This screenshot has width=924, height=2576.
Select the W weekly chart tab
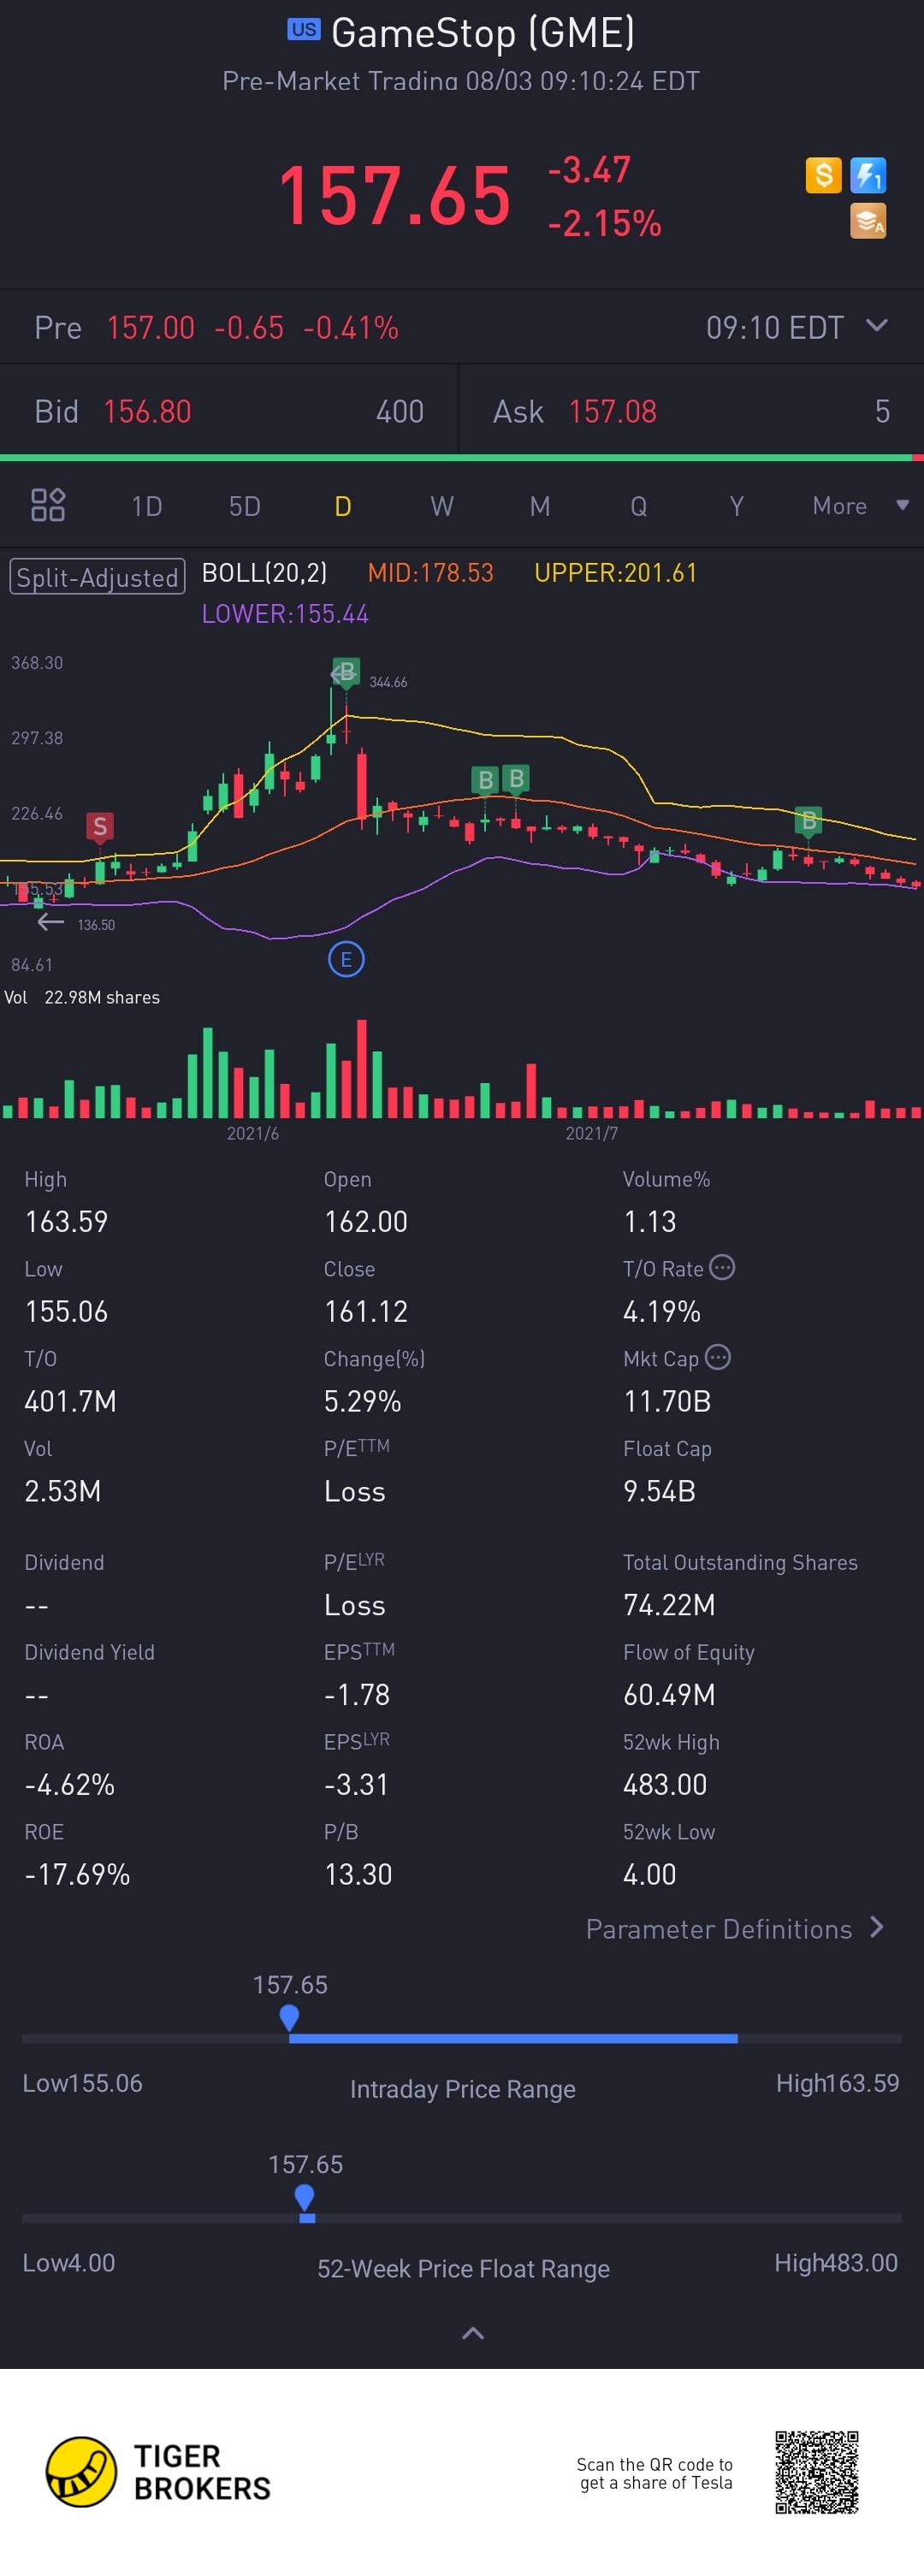pyautogui.click(x=442, y=506)
